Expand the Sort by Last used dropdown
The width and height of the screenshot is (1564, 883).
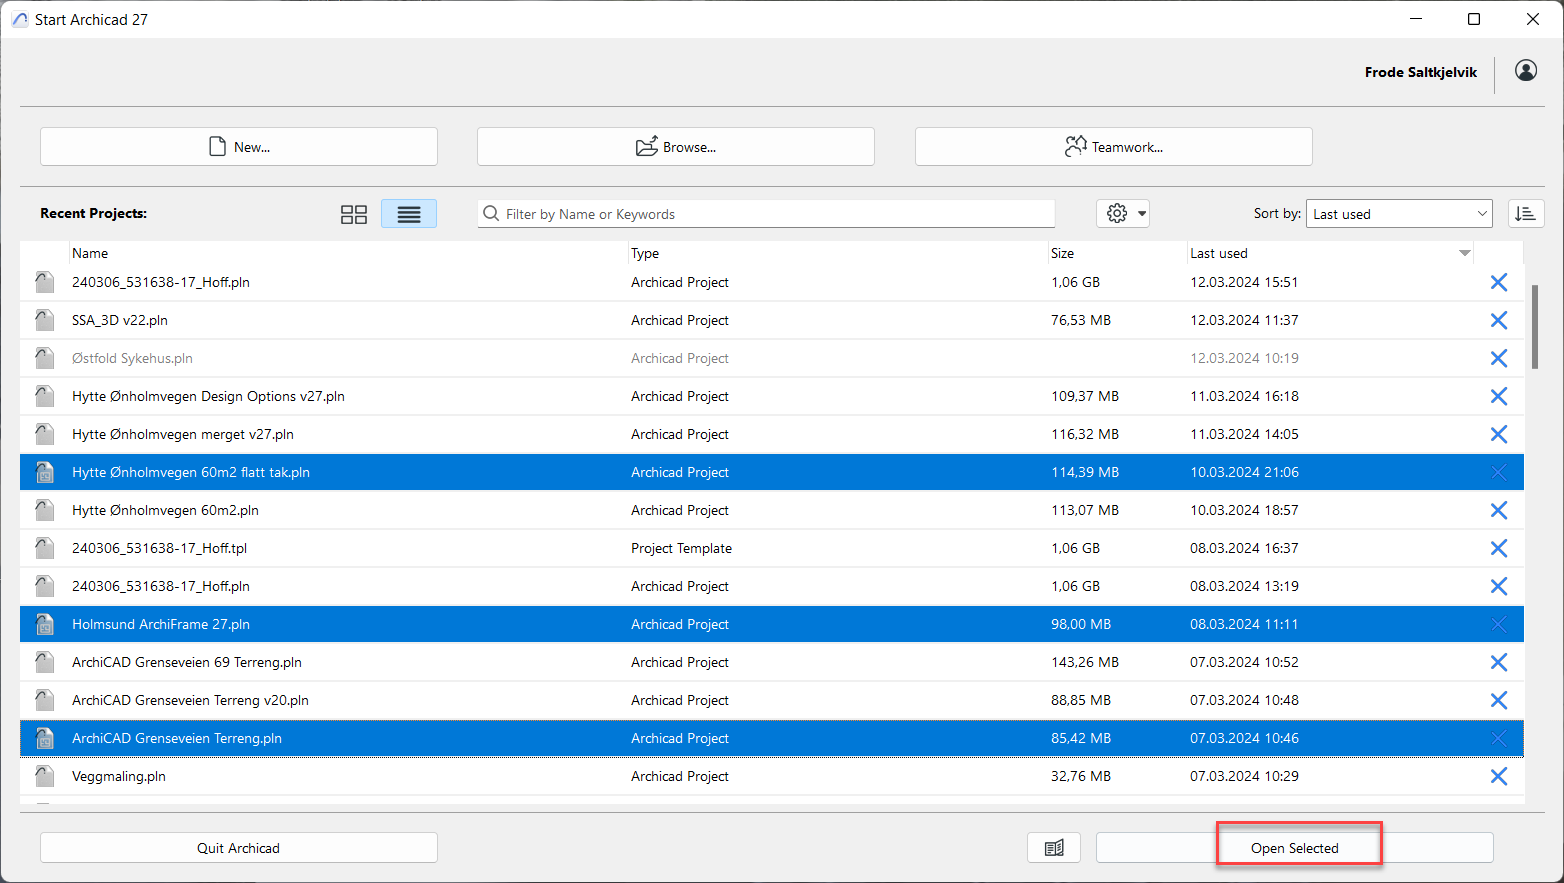tap(1398, 214)
